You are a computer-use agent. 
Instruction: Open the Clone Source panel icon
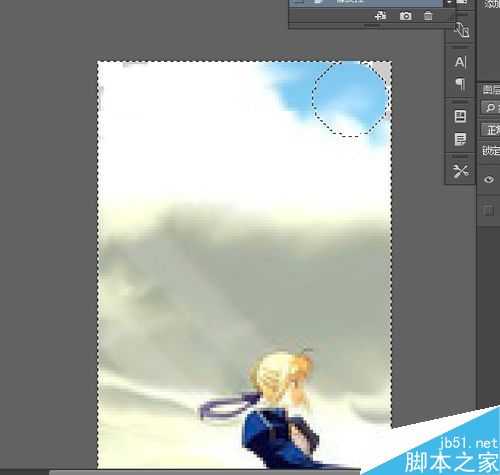[462, 30]
